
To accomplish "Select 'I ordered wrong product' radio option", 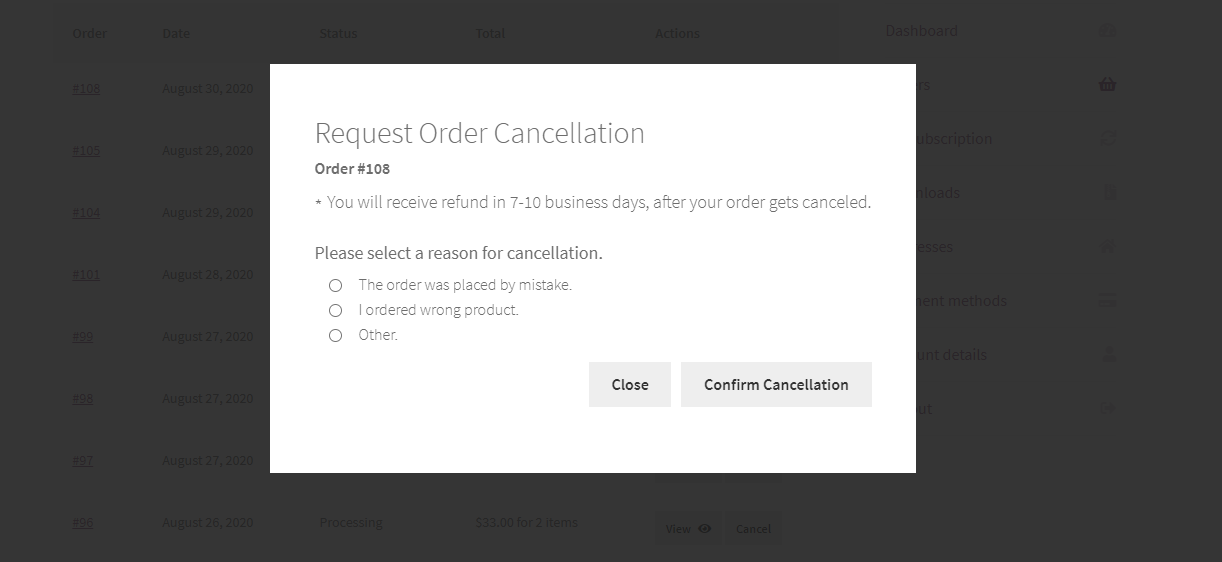I will (336, 310).
